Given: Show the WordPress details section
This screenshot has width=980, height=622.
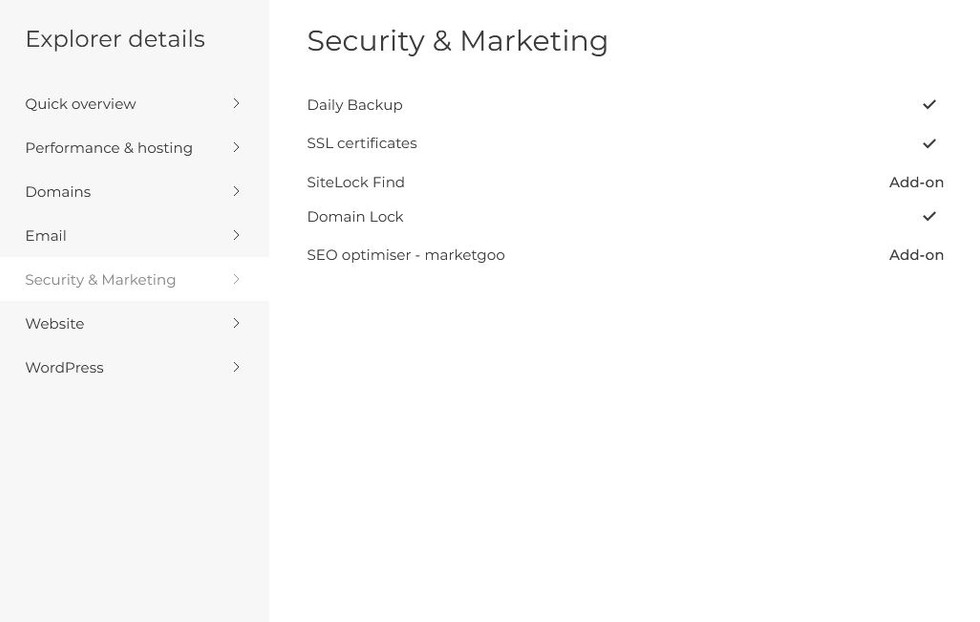Looking at the screenshot, I should (64, 368).
